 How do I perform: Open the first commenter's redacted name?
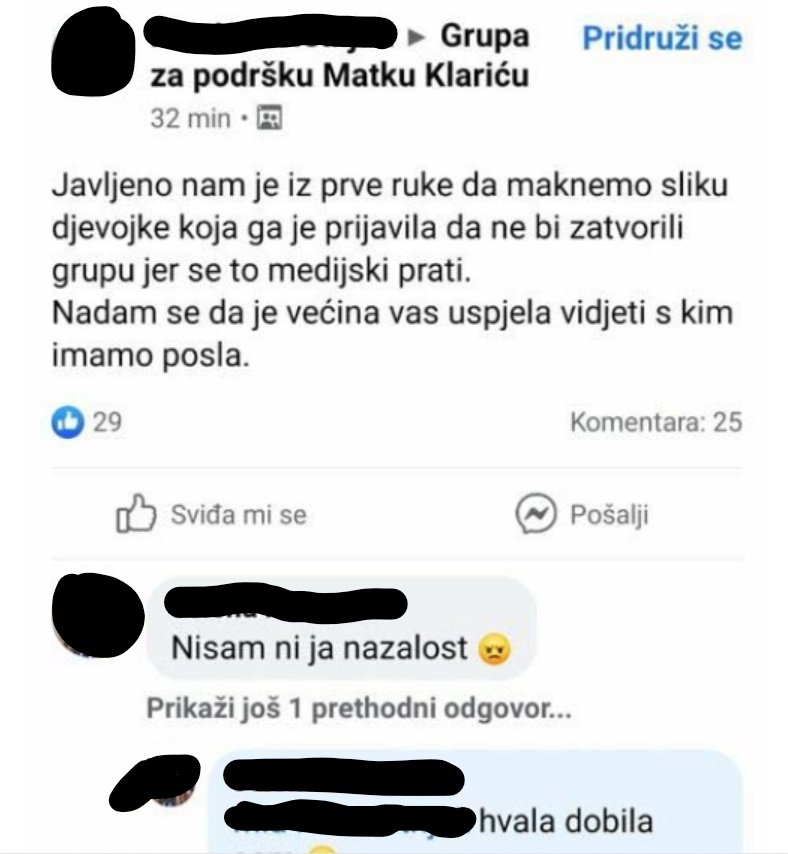pyautogui.click(x=285, y=602)
